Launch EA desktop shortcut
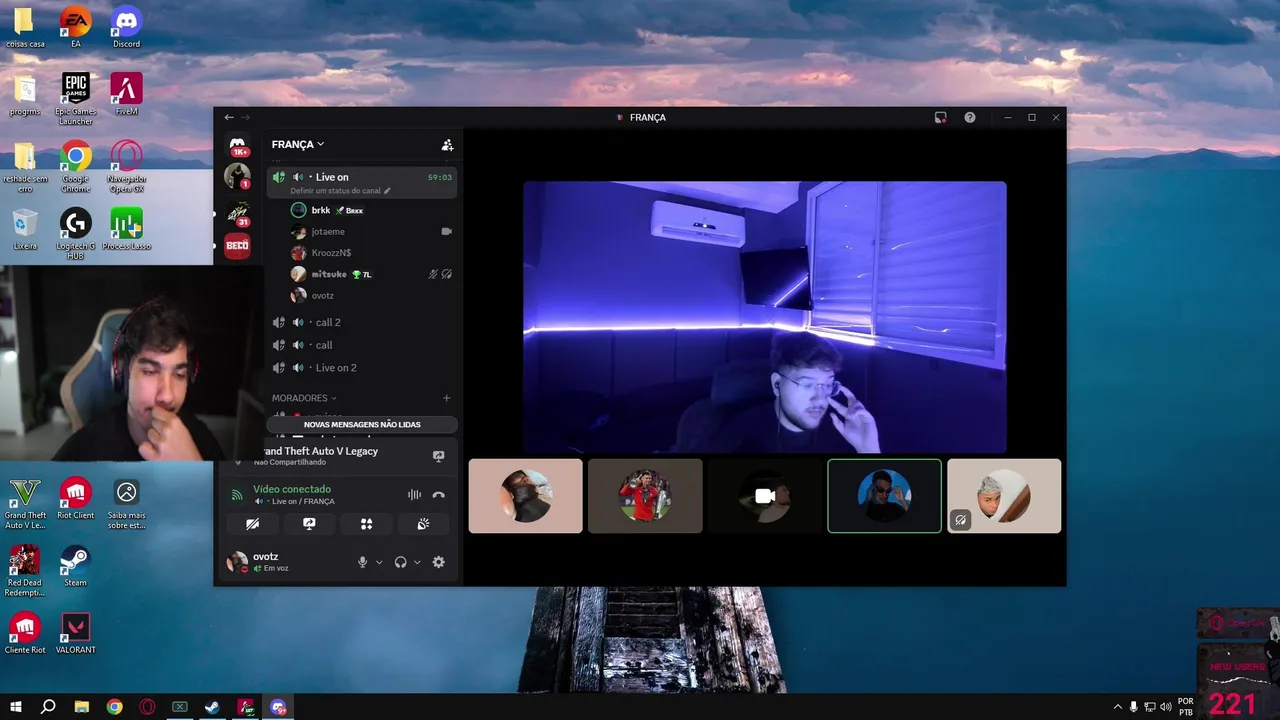 (76, 28)
